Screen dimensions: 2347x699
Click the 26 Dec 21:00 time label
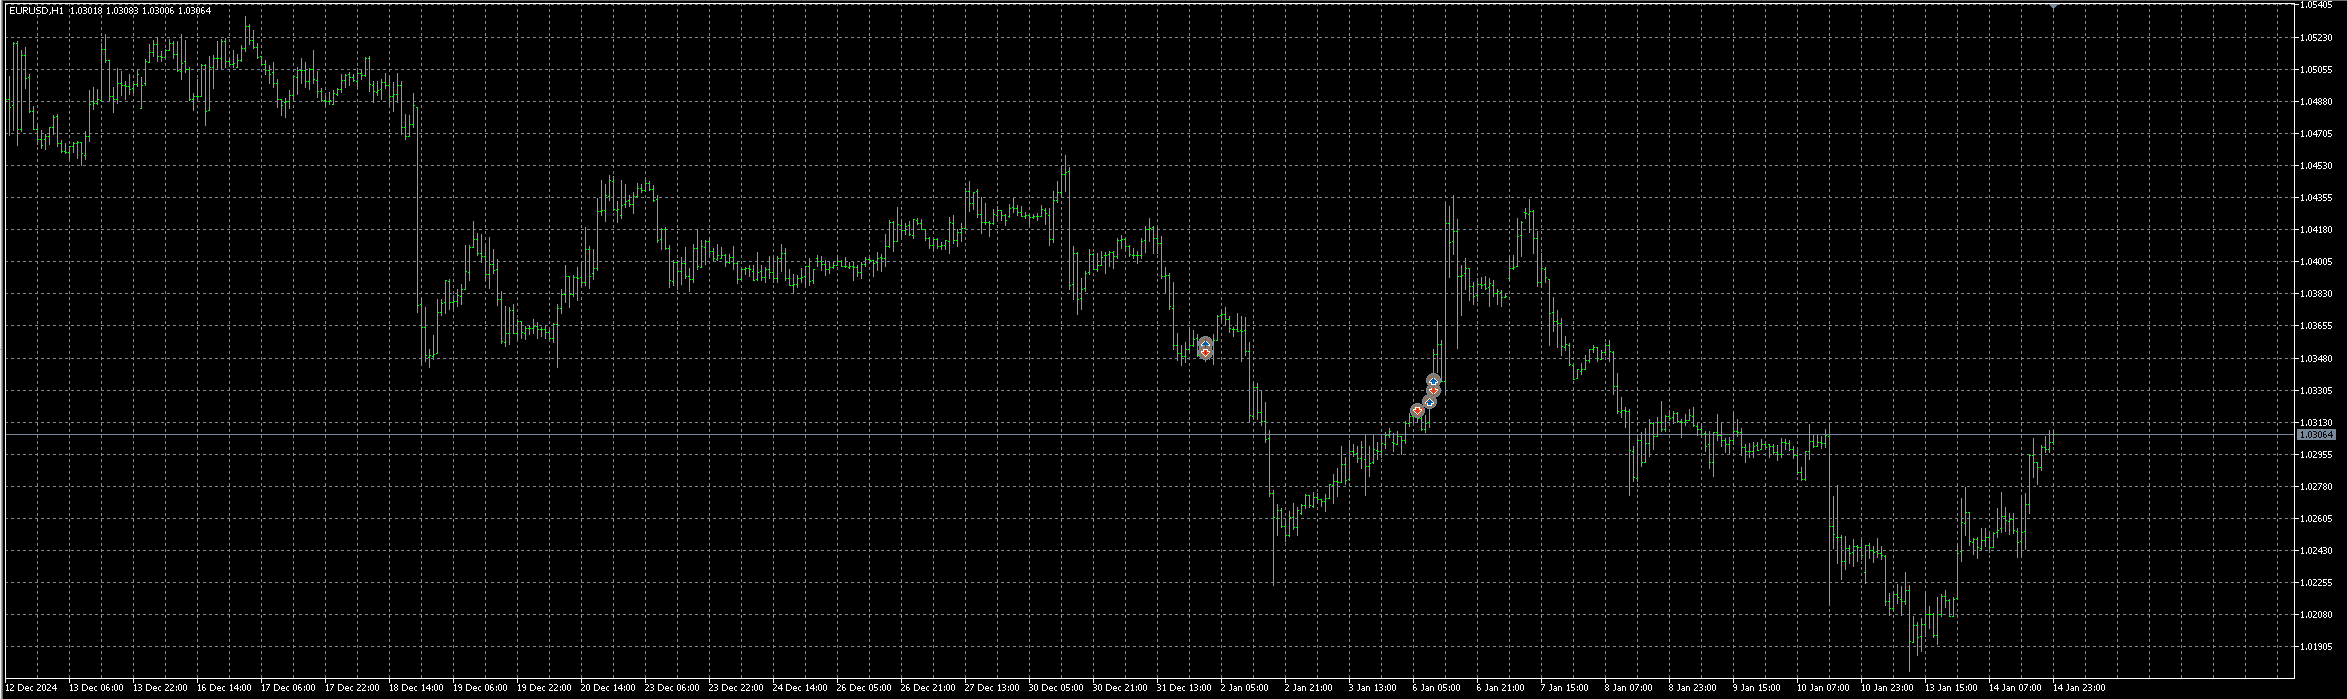pyautogui.click(x=928, y=688)
